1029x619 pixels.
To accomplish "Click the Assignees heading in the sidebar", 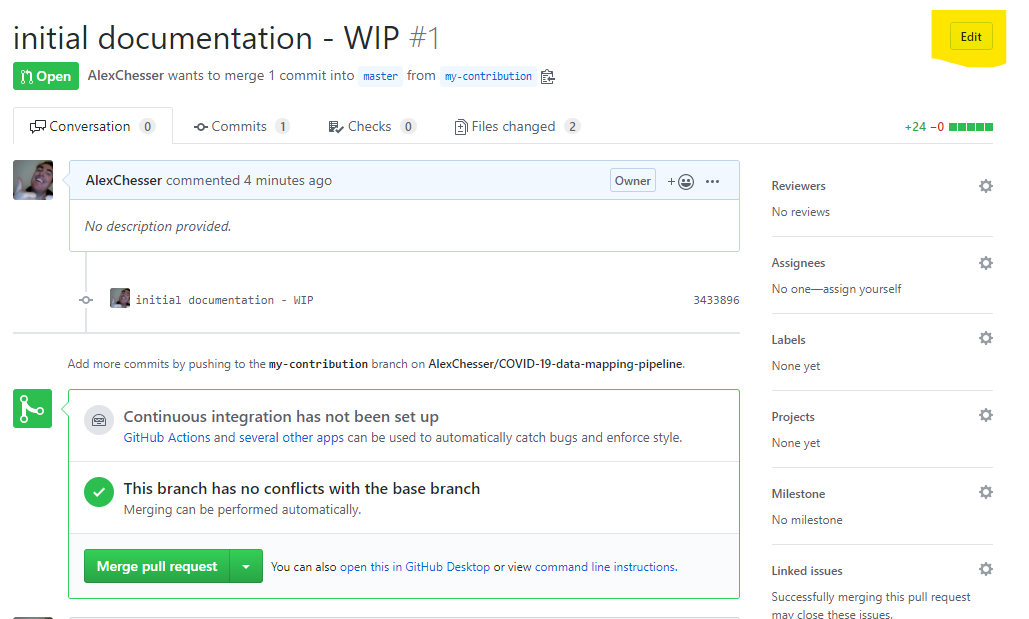I will point(798,263).
